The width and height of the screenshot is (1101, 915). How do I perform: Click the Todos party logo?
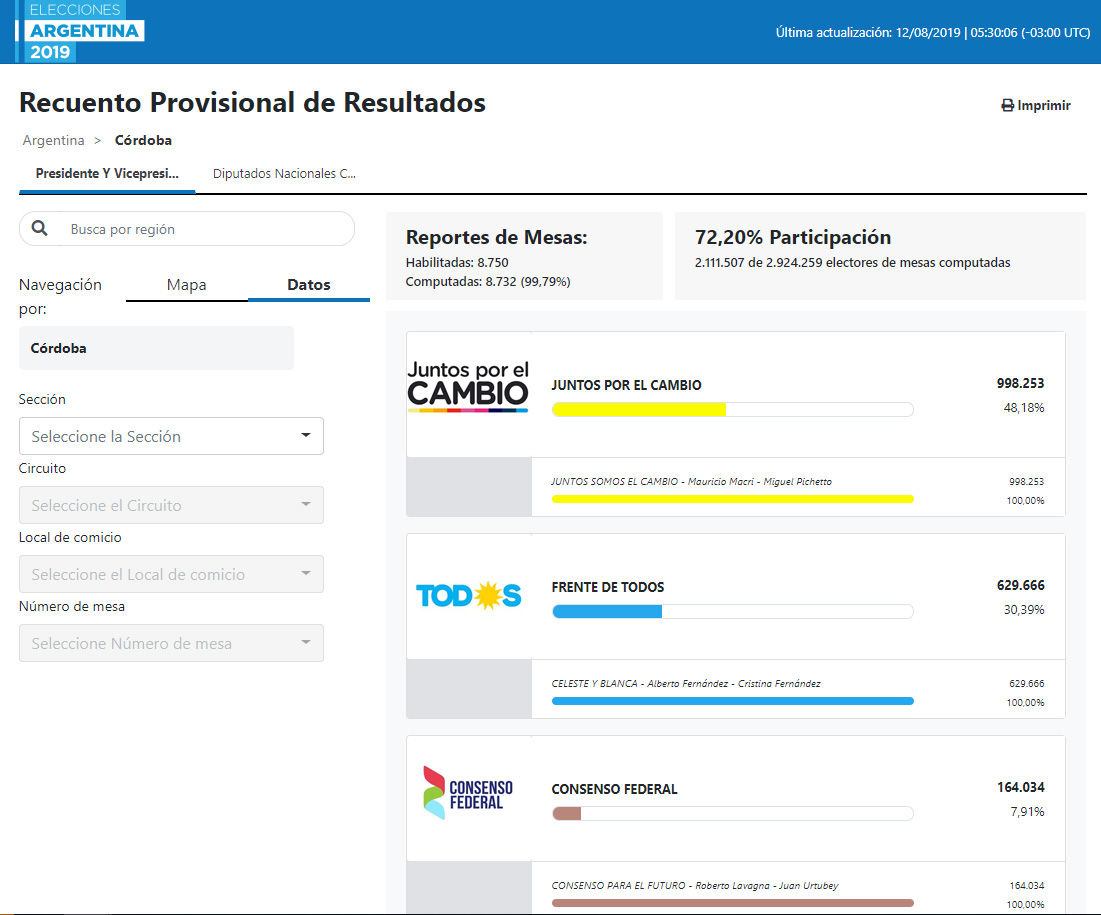pyautogui.click(x=468, y=595)
